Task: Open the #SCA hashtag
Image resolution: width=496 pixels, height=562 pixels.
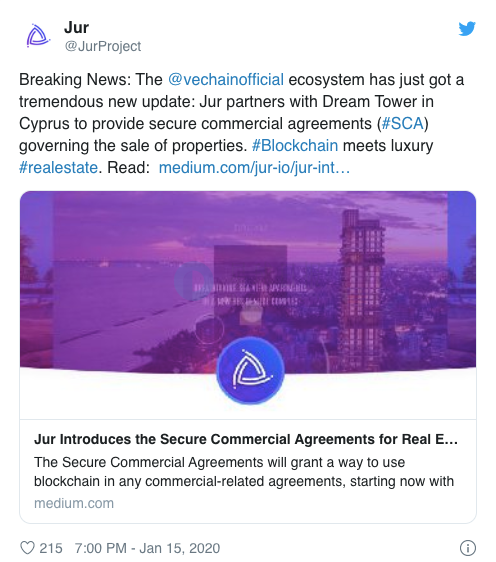Action: [x=402, y=123]
